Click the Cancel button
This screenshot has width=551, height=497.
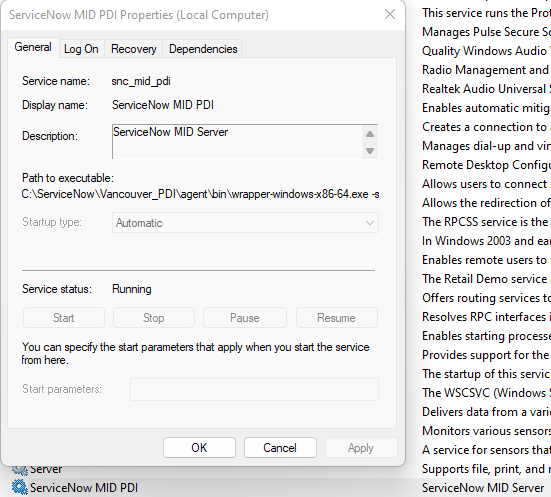(x=280, y=447)
